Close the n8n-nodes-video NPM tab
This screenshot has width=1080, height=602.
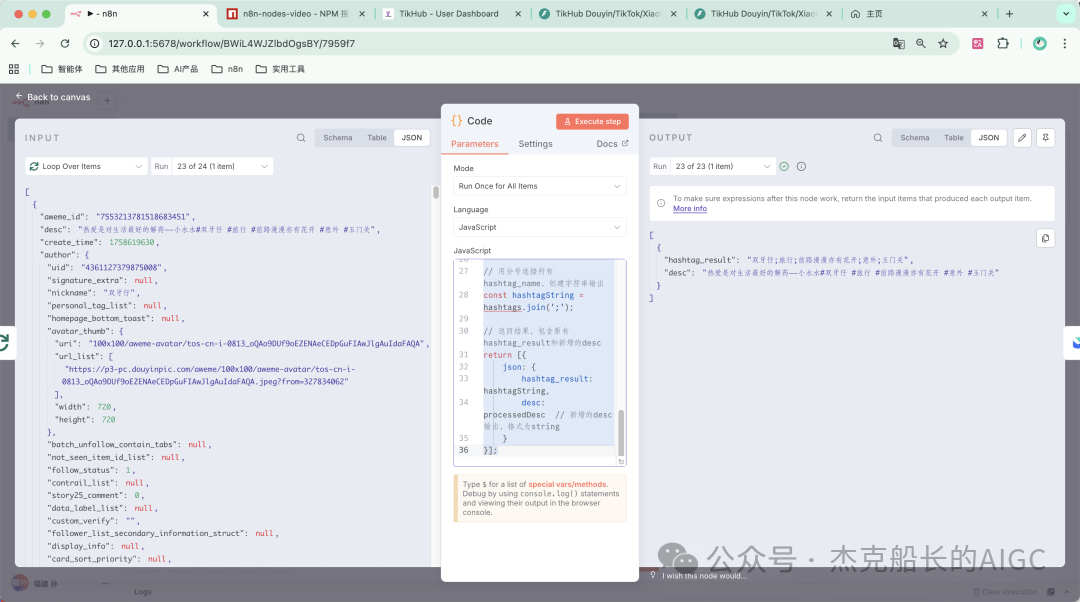point(362,14)
